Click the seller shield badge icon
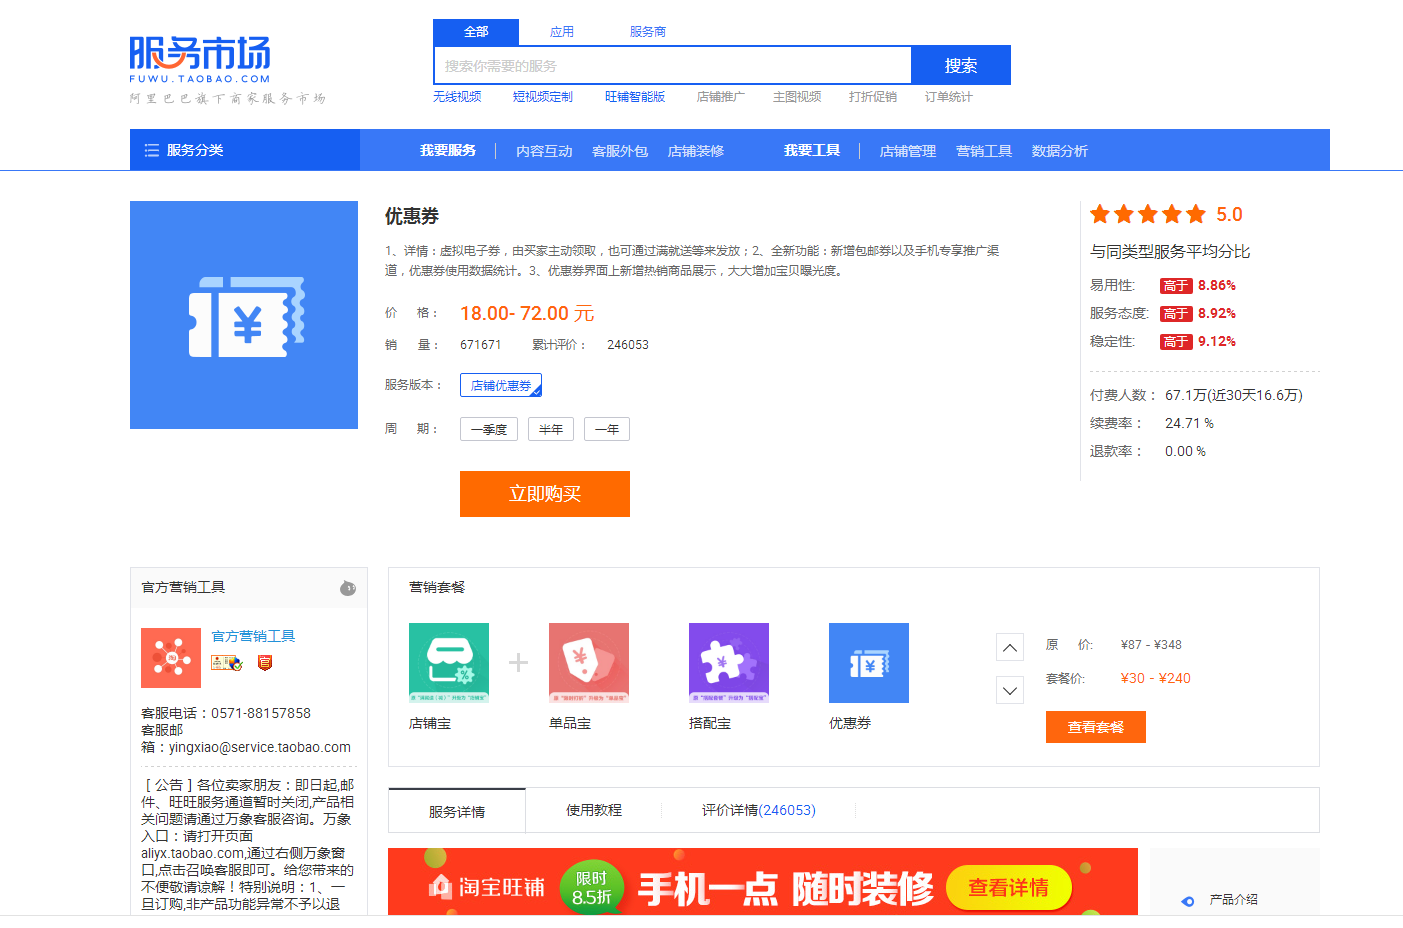 (x=265, y=662)
